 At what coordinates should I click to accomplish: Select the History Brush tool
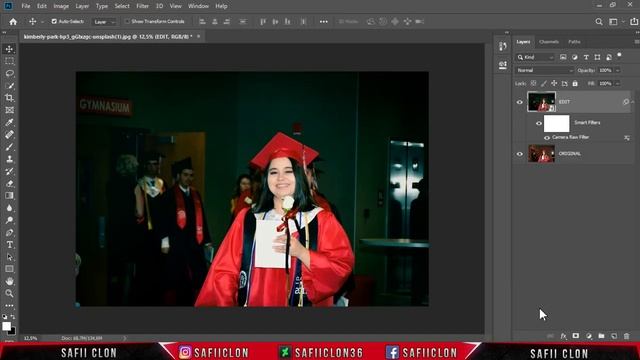click(x=9, y=171)
